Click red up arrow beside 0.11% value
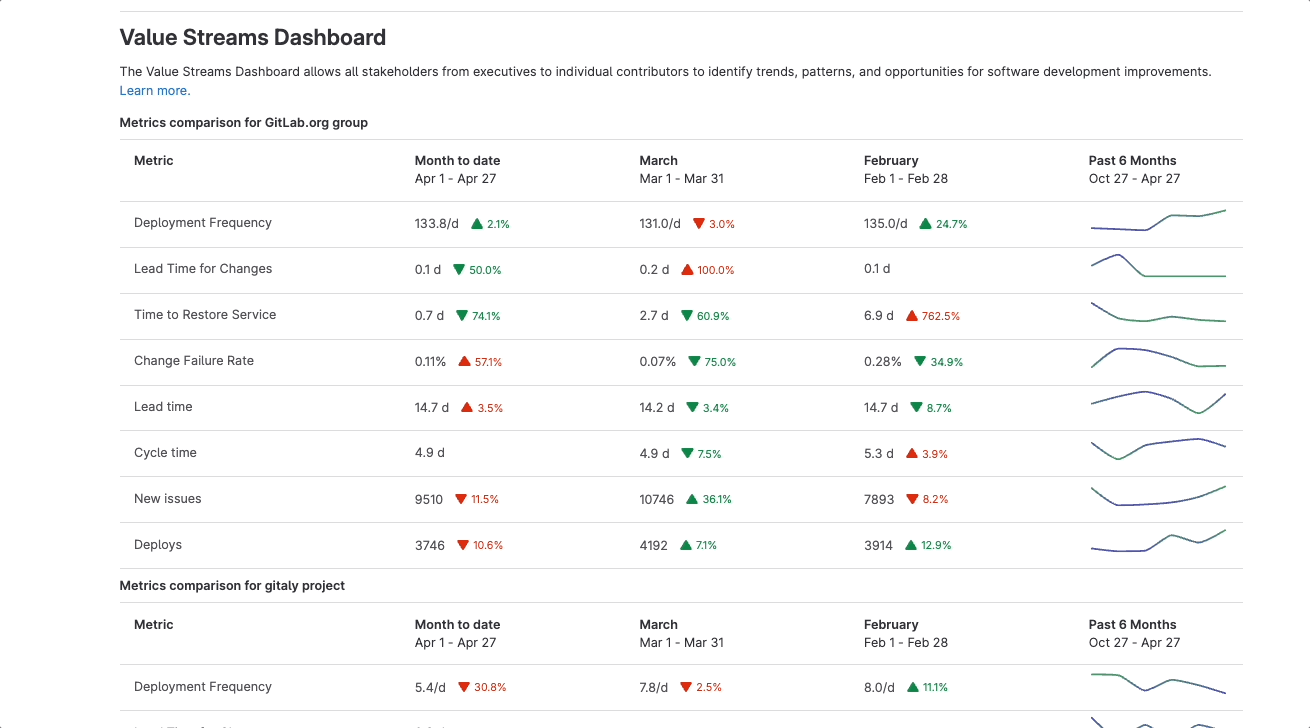This screenshot has height=728, width=1310. click(464, 362)
